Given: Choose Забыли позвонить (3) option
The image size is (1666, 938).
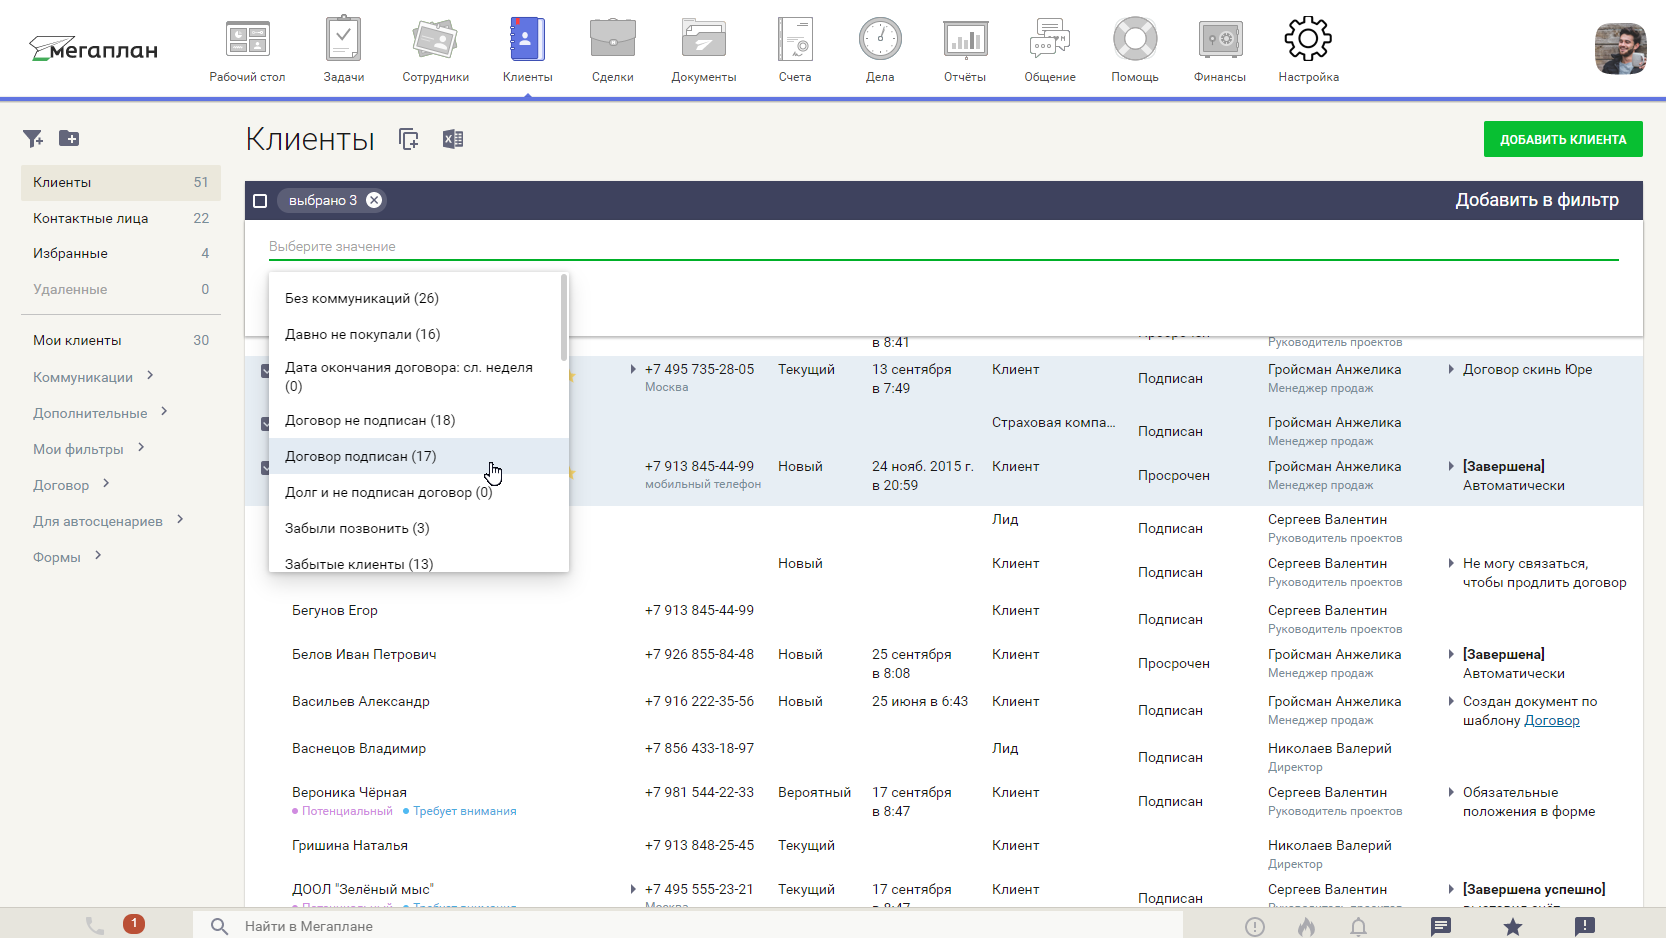Looking at the screenshot, I should point(419,528).
